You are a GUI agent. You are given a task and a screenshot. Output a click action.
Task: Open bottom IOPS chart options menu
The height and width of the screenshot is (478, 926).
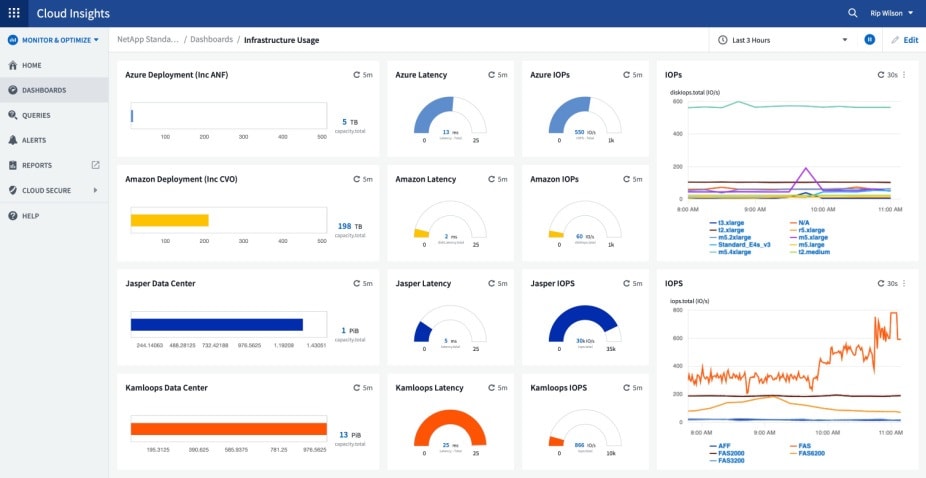(x=904, y=284)
